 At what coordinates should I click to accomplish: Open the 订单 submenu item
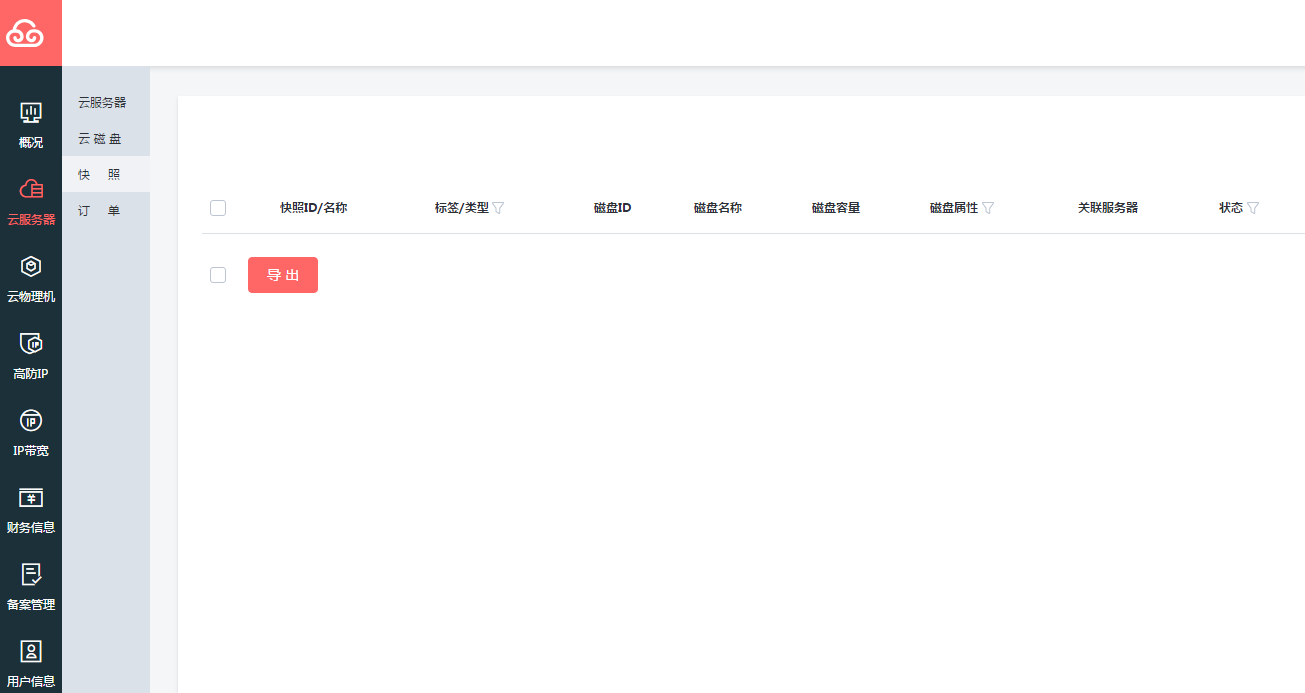[x=100, y=210]
